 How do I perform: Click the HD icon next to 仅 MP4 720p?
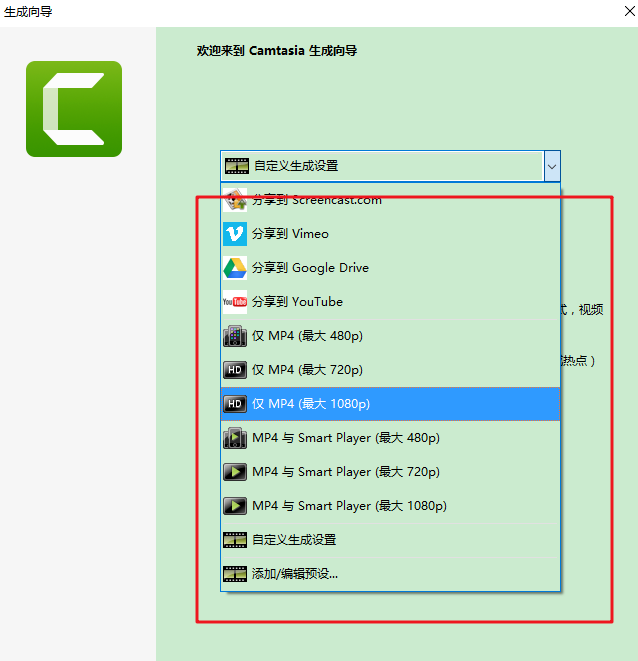point(235,370)
